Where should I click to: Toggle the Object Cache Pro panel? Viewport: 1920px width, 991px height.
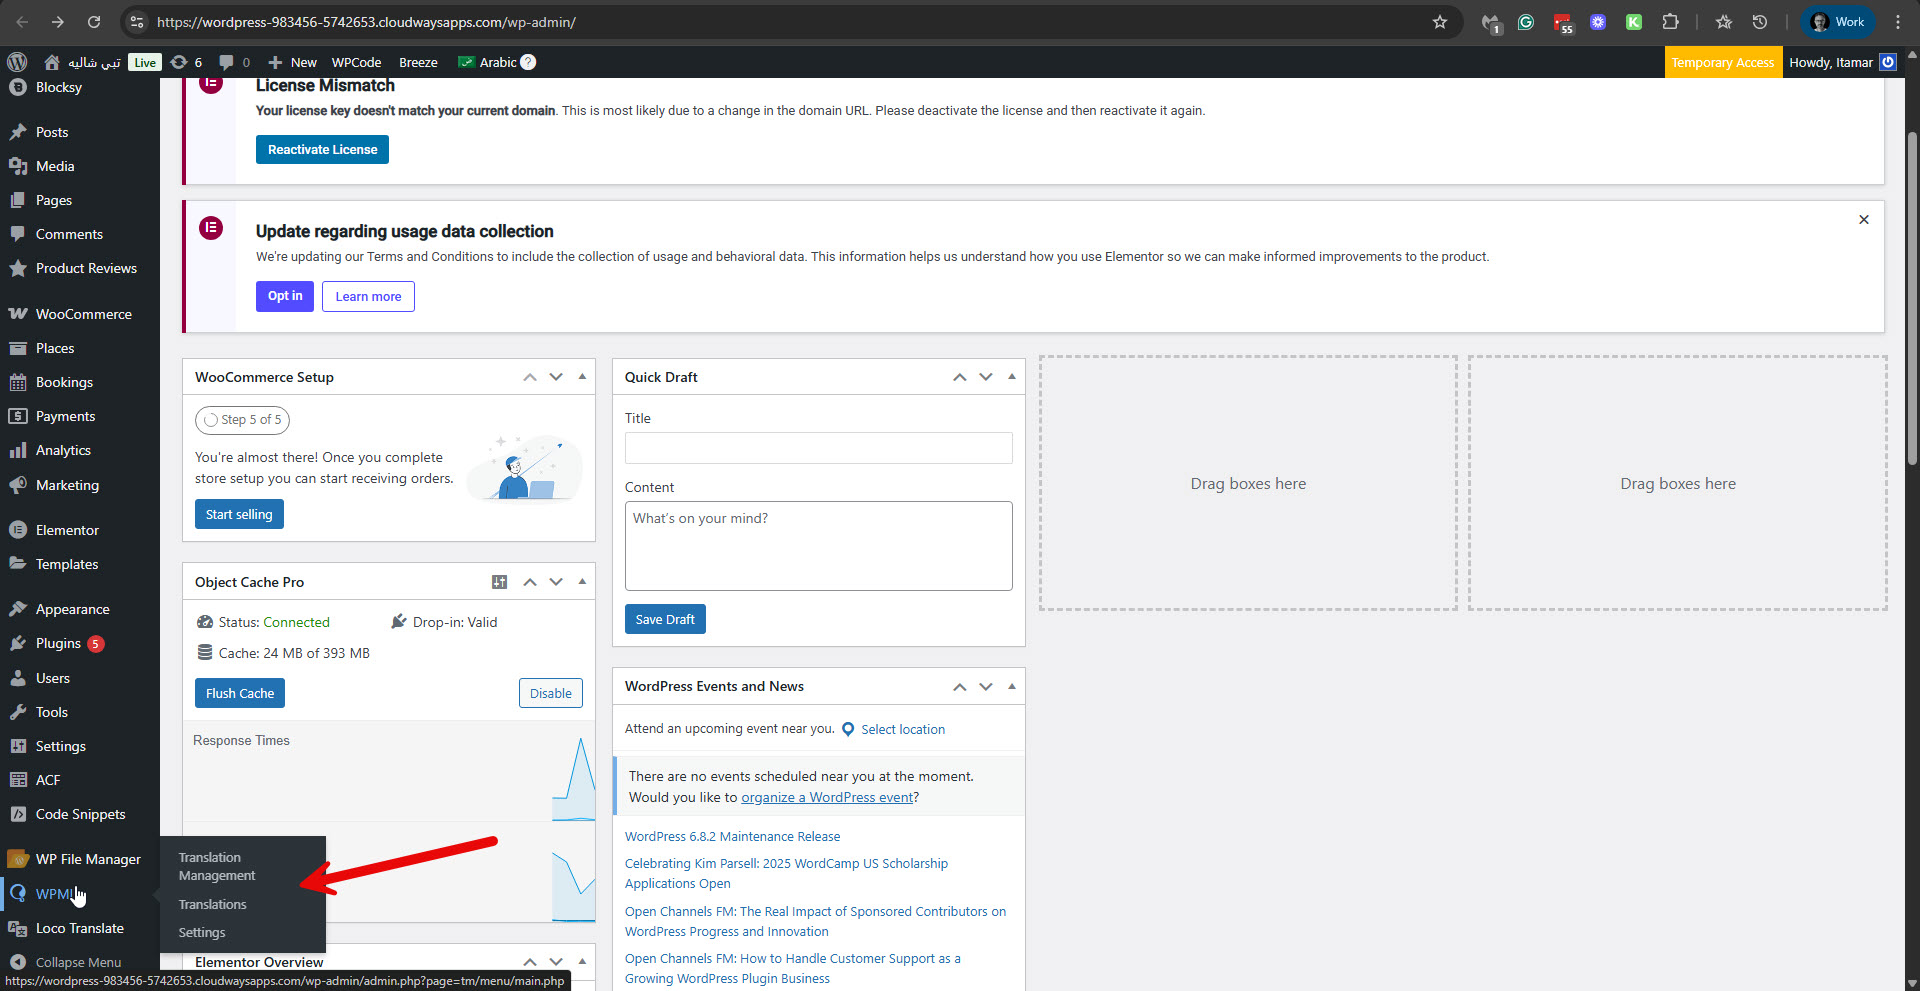click(x=582, y=582)
